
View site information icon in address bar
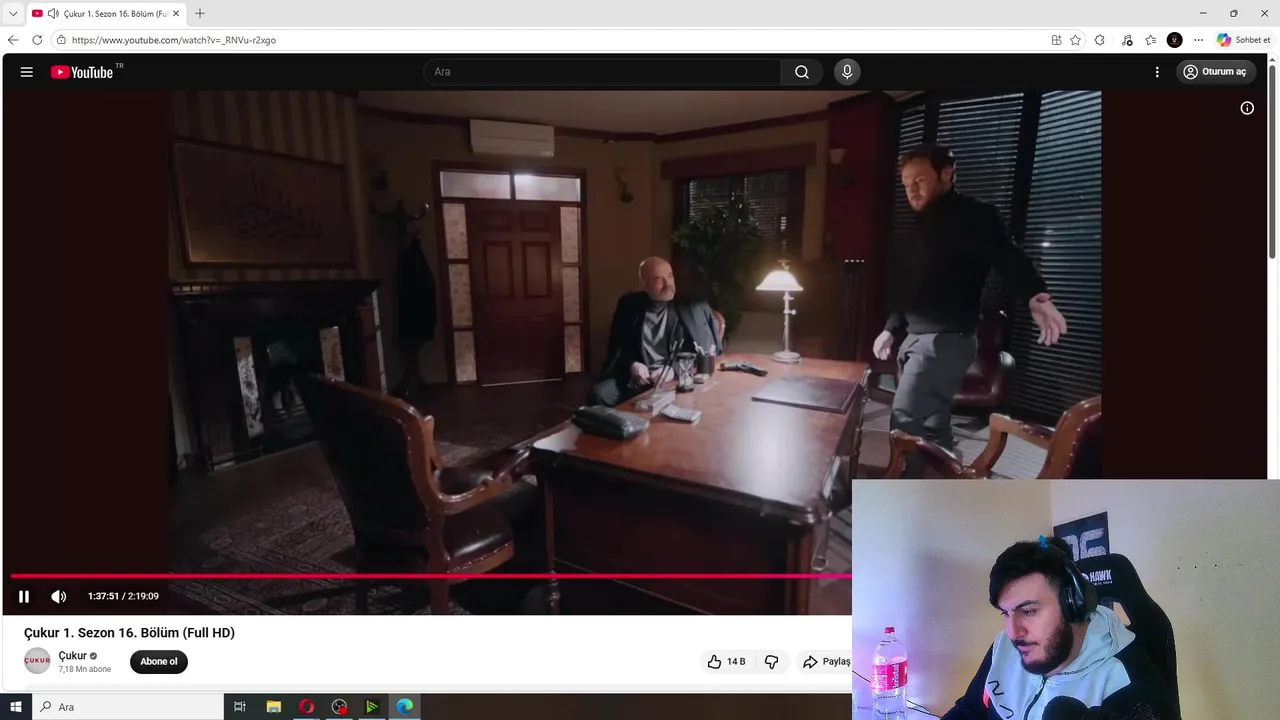click(61, 40)
